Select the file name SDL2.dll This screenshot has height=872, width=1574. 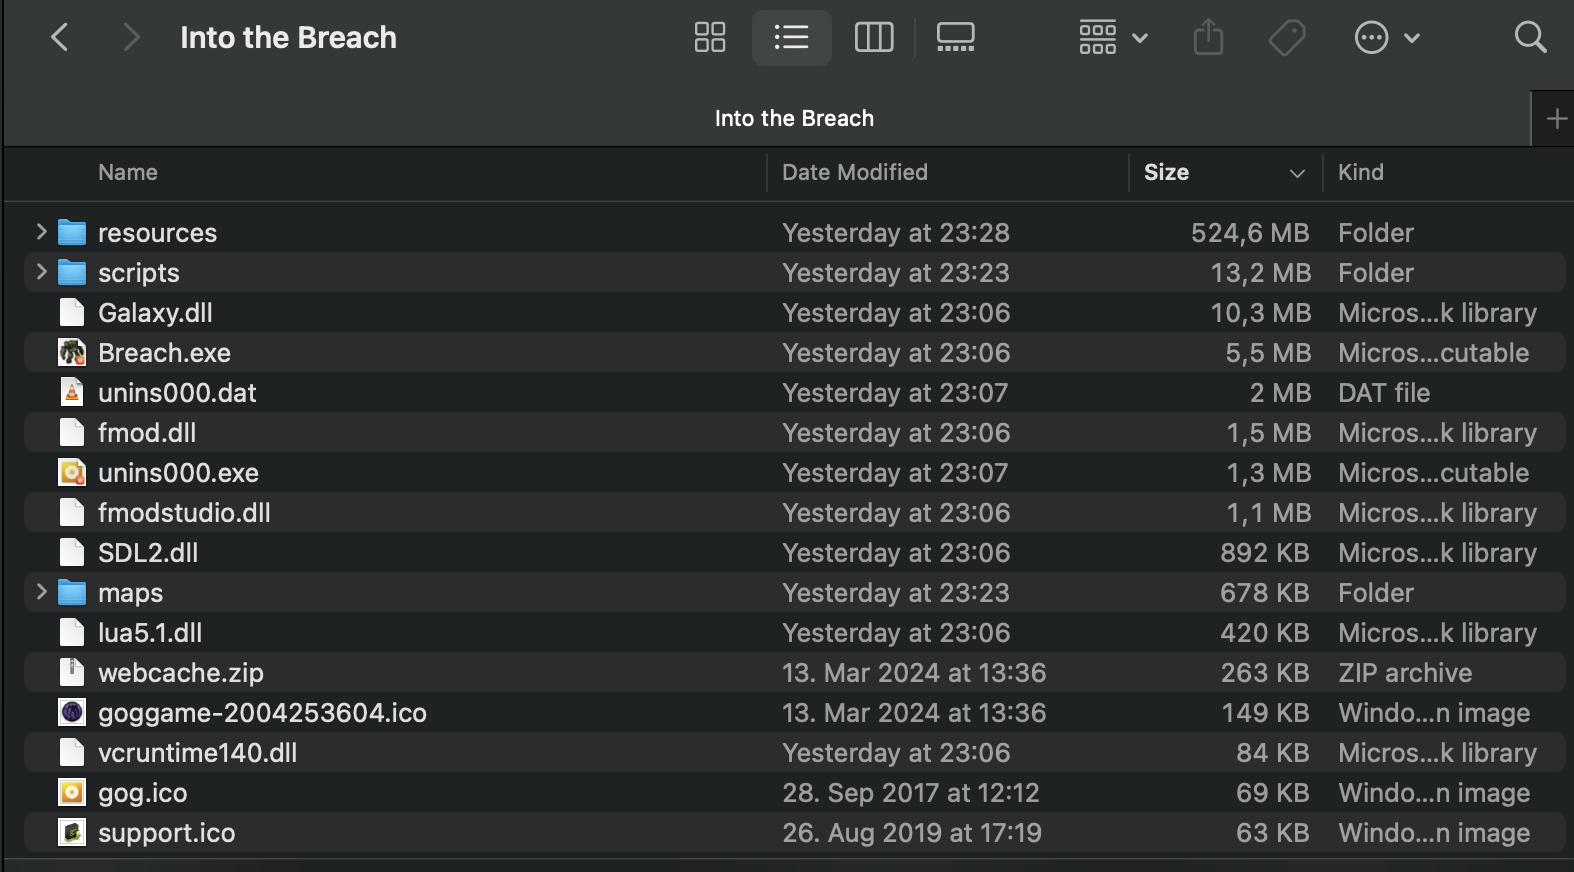coord(148,553)
